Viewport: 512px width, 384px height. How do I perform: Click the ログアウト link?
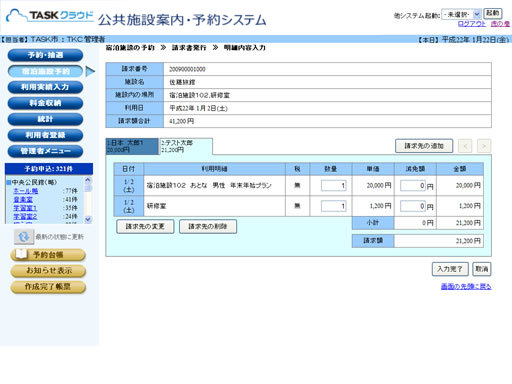click(x=472, y=24)
